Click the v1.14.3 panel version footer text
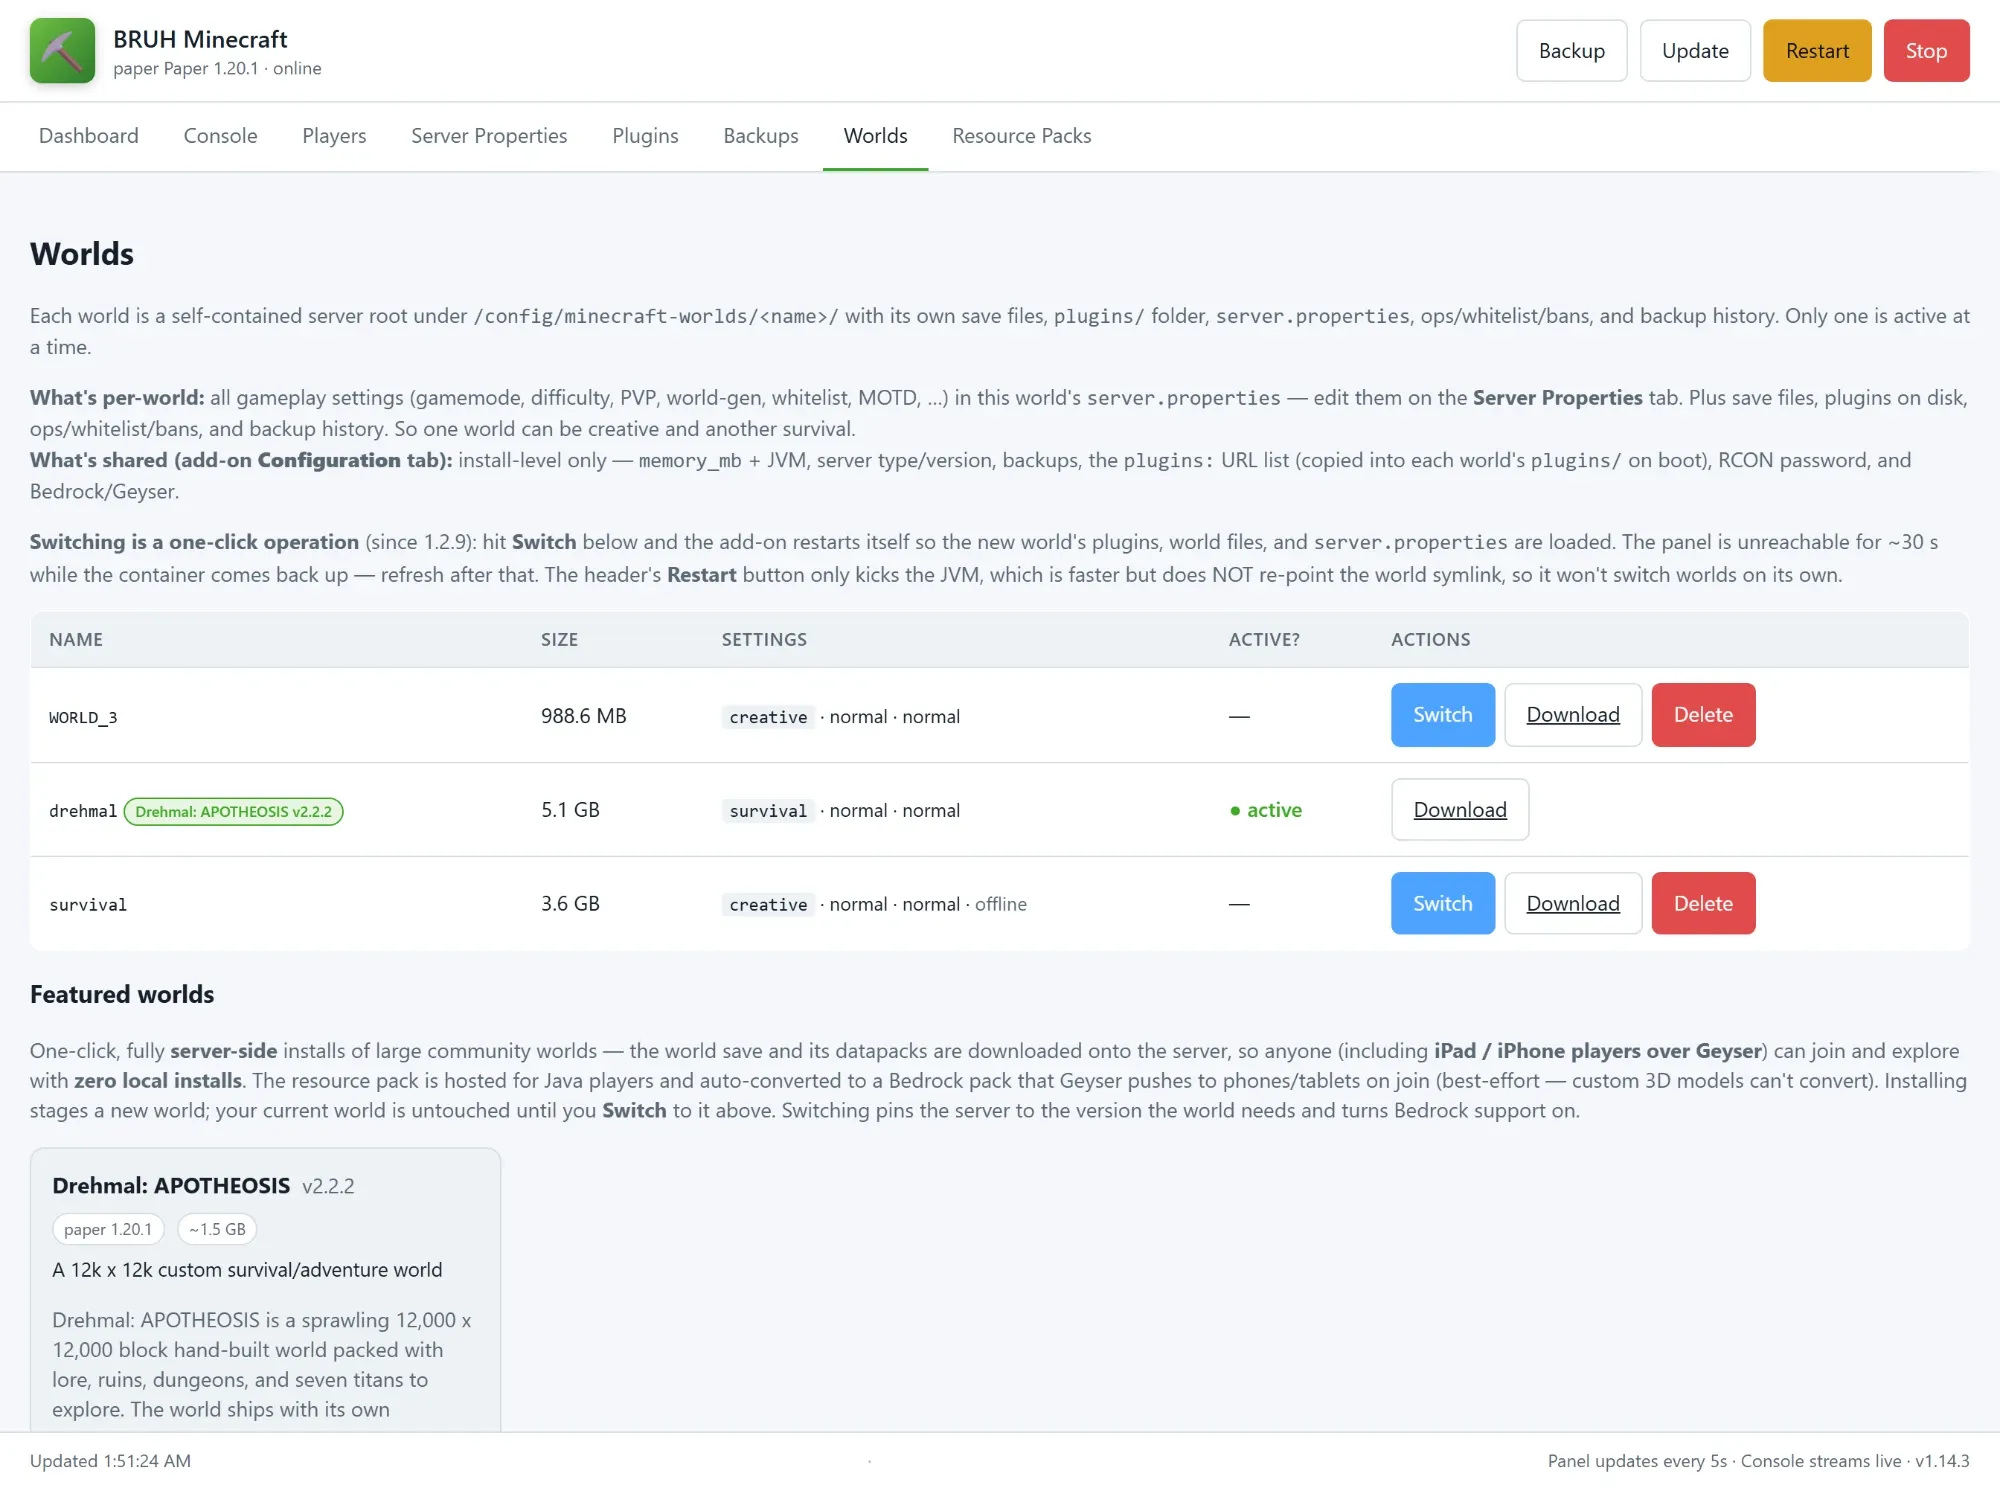This screenshot has height=1488, width=2000. (x=1942, y=1461)
